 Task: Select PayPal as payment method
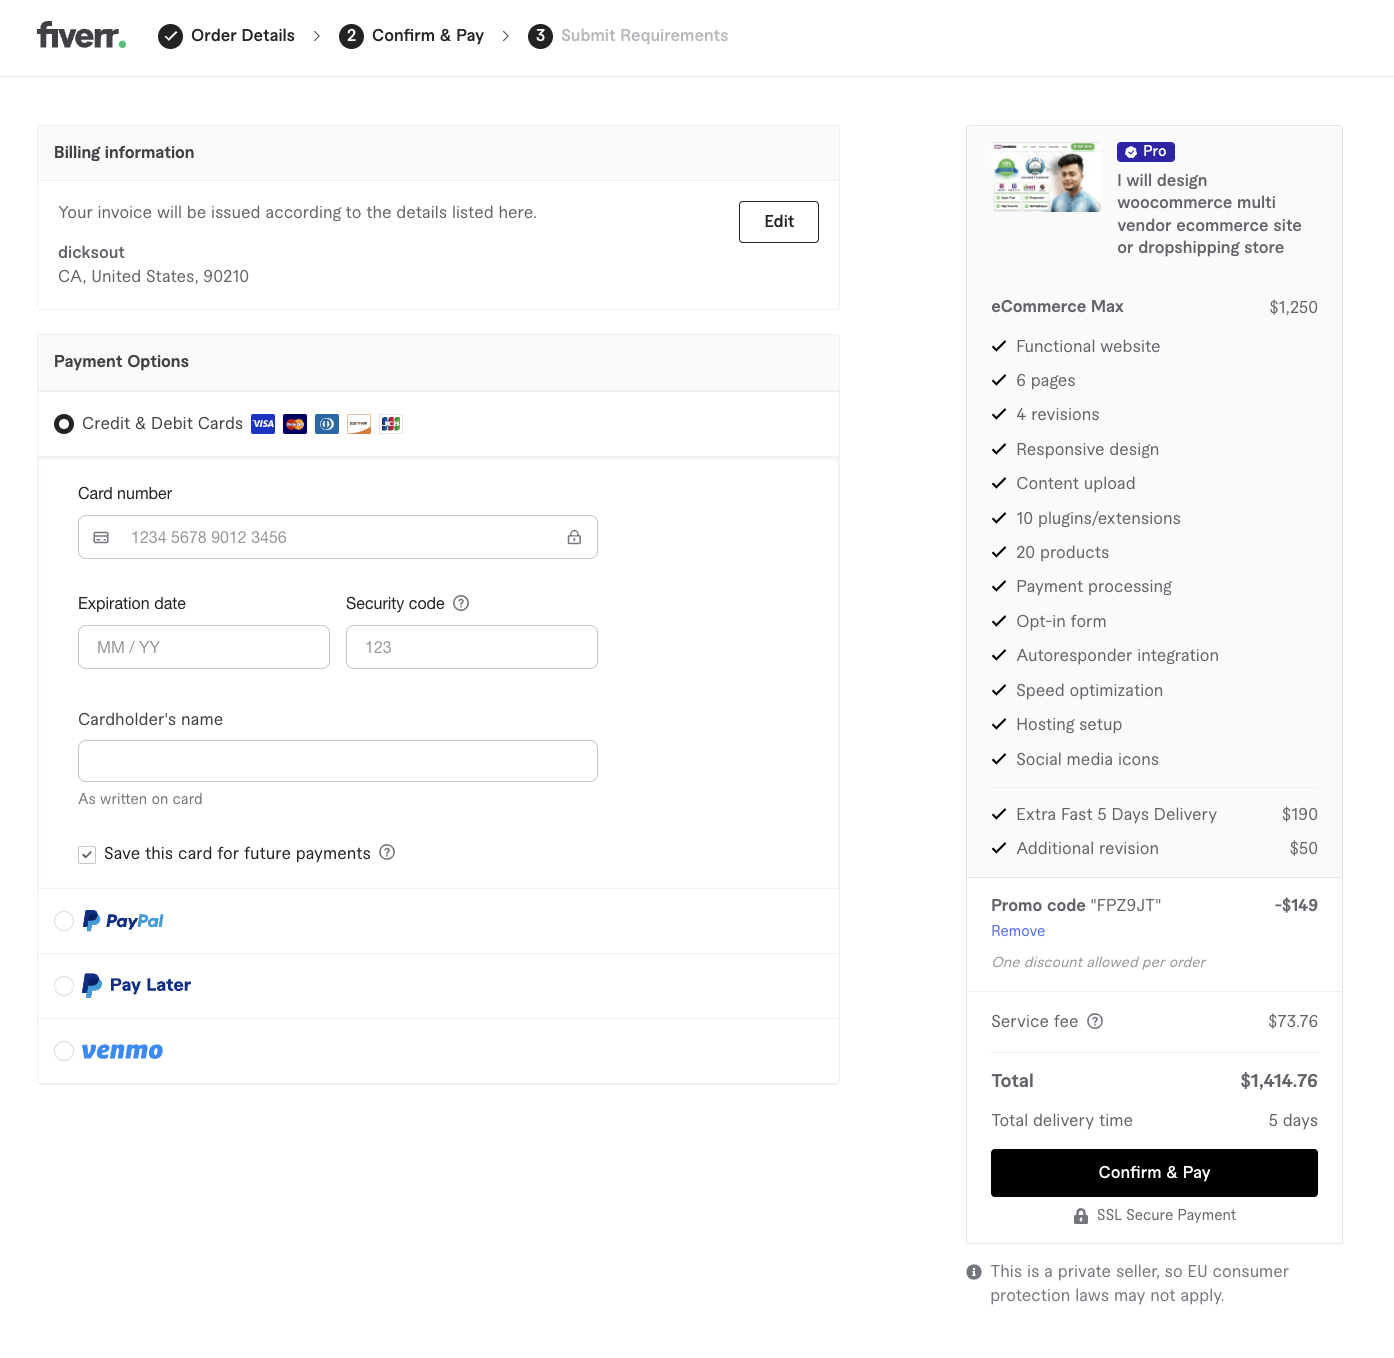point(64,921)
